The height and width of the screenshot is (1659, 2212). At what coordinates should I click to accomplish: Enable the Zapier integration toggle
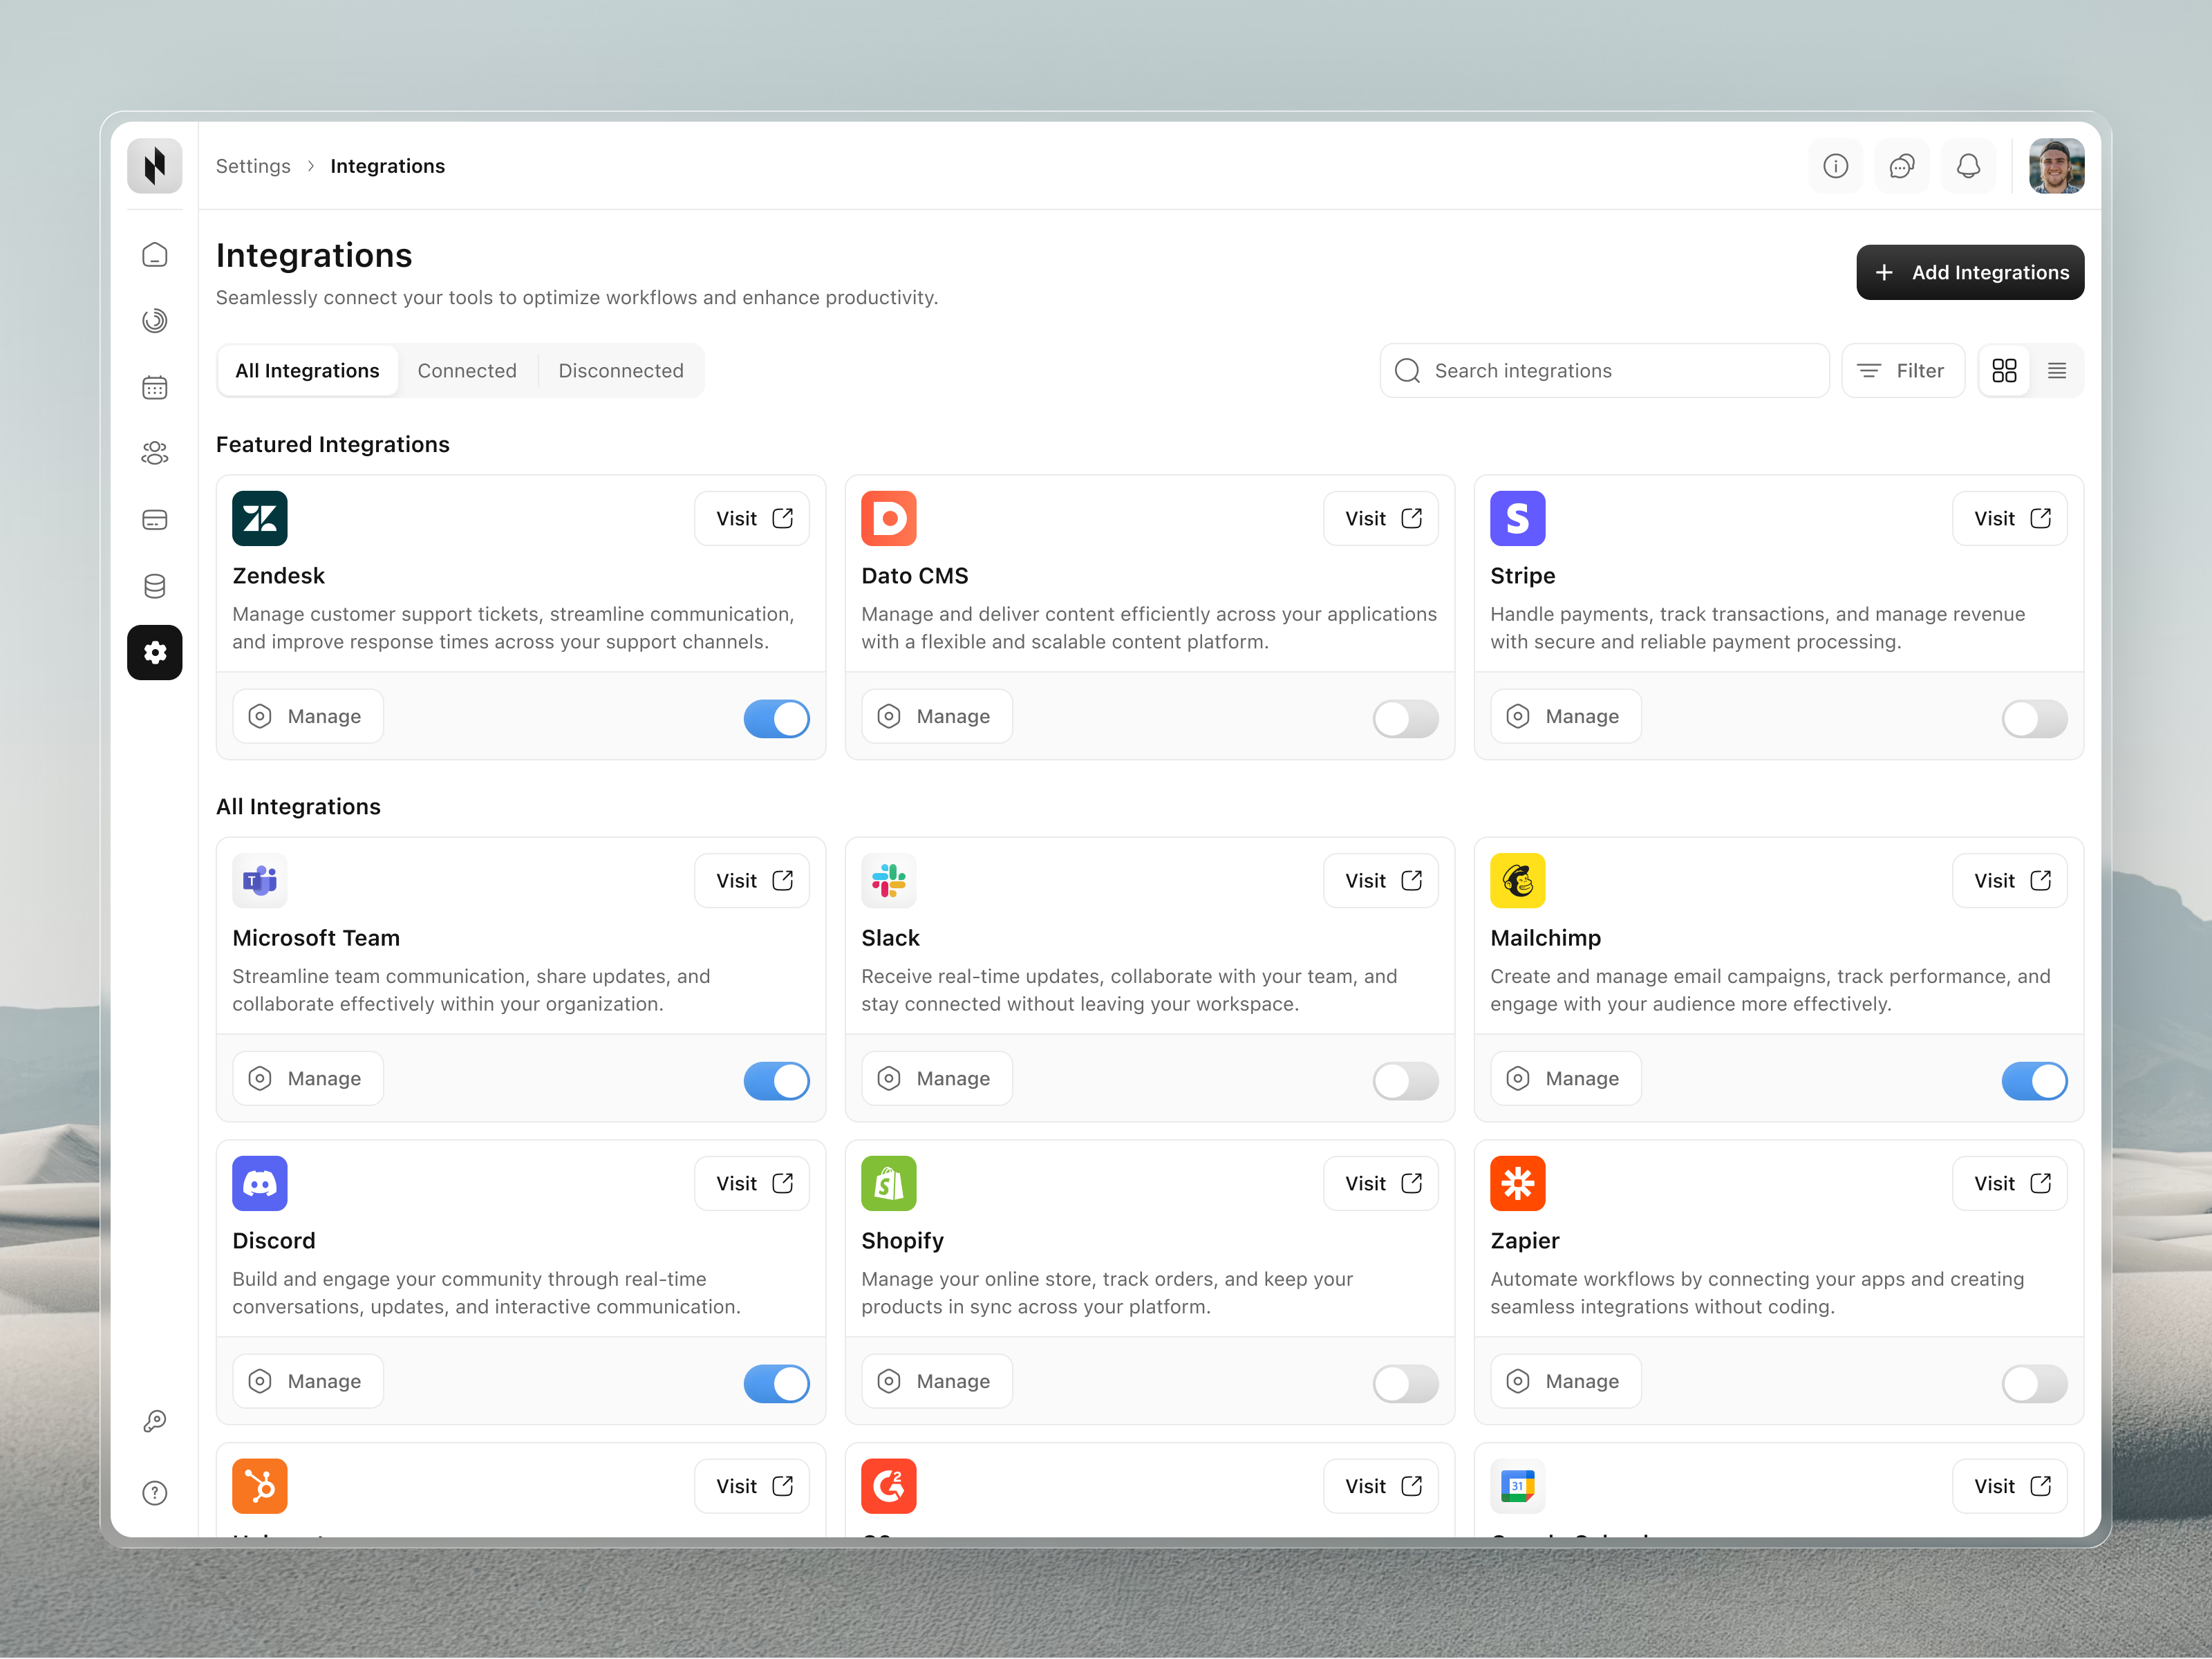click(2035, 1384)
